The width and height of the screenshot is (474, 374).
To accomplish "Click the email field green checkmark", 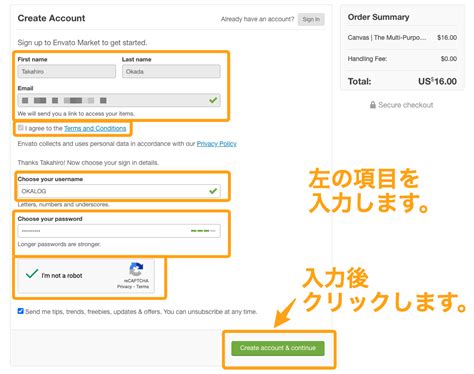I will 213,100.
